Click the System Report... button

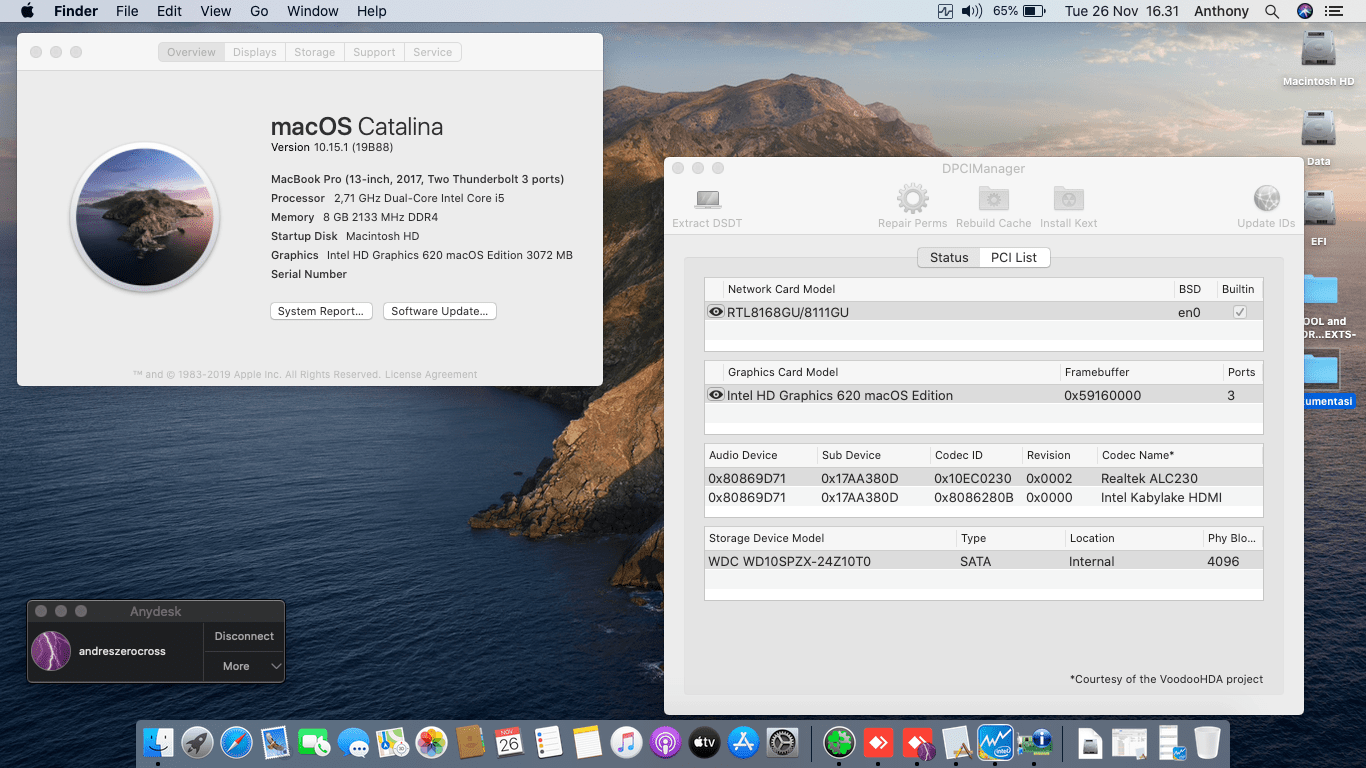tap(321, 311)
